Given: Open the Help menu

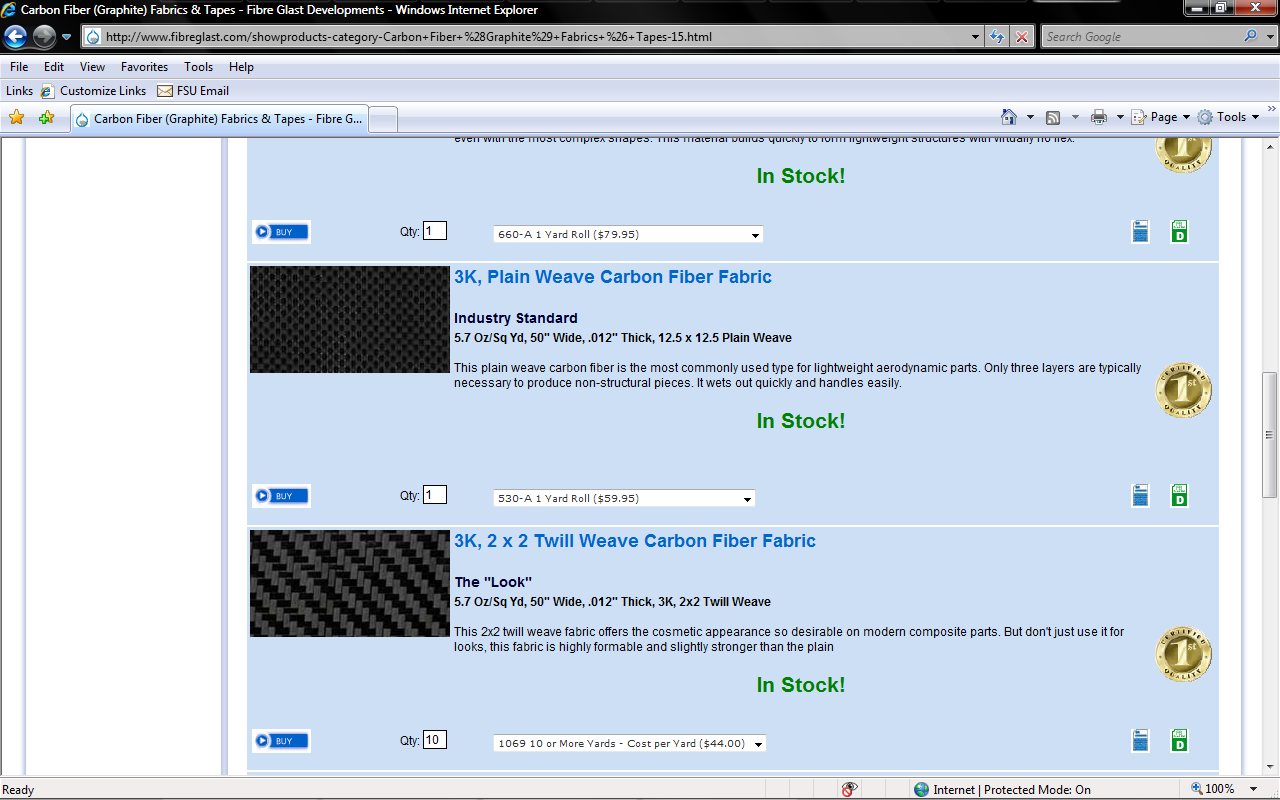Looking at the screenshot, I should click(241, 67).
